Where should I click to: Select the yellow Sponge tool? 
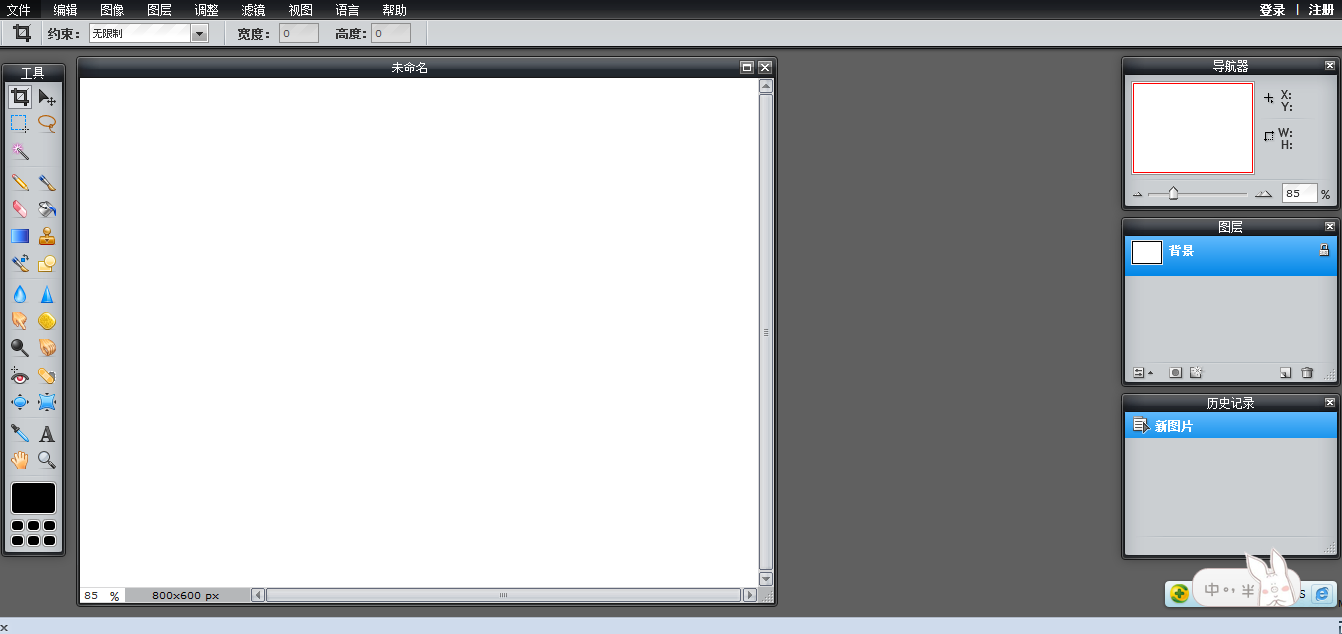(47, 321)
